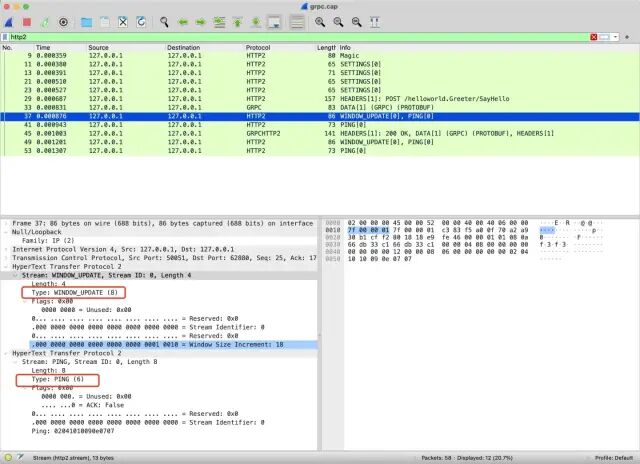Select packet 33 GRPC DATA row
Viewport: 640px width, 464px height.
click(x=320, y=107)
